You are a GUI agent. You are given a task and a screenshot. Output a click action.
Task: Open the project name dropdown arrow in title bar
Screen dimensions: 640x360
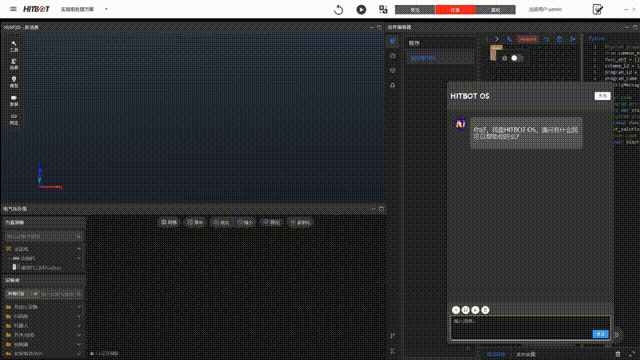[x=106, y=9]
